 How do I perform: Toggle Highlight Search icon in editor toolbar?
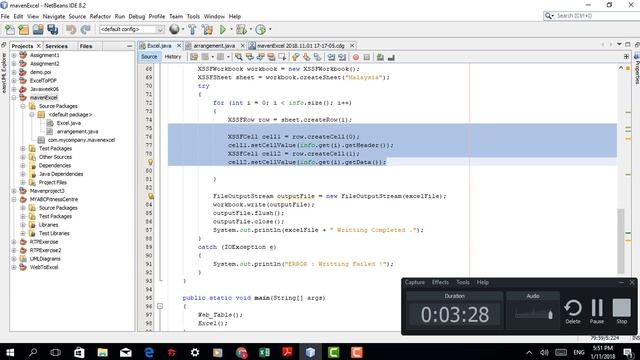click(271, 57)
